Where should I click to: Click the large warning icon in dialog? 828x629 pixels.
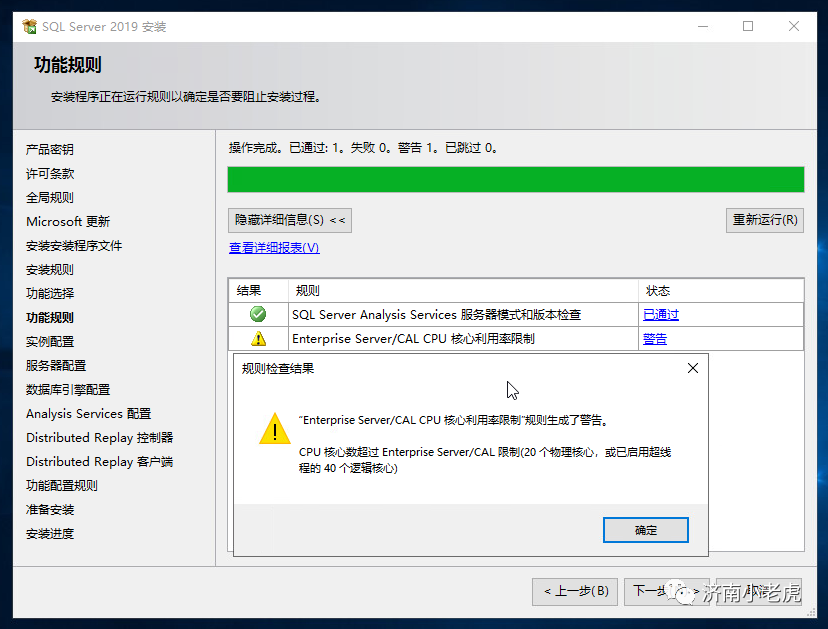[275, 428]
